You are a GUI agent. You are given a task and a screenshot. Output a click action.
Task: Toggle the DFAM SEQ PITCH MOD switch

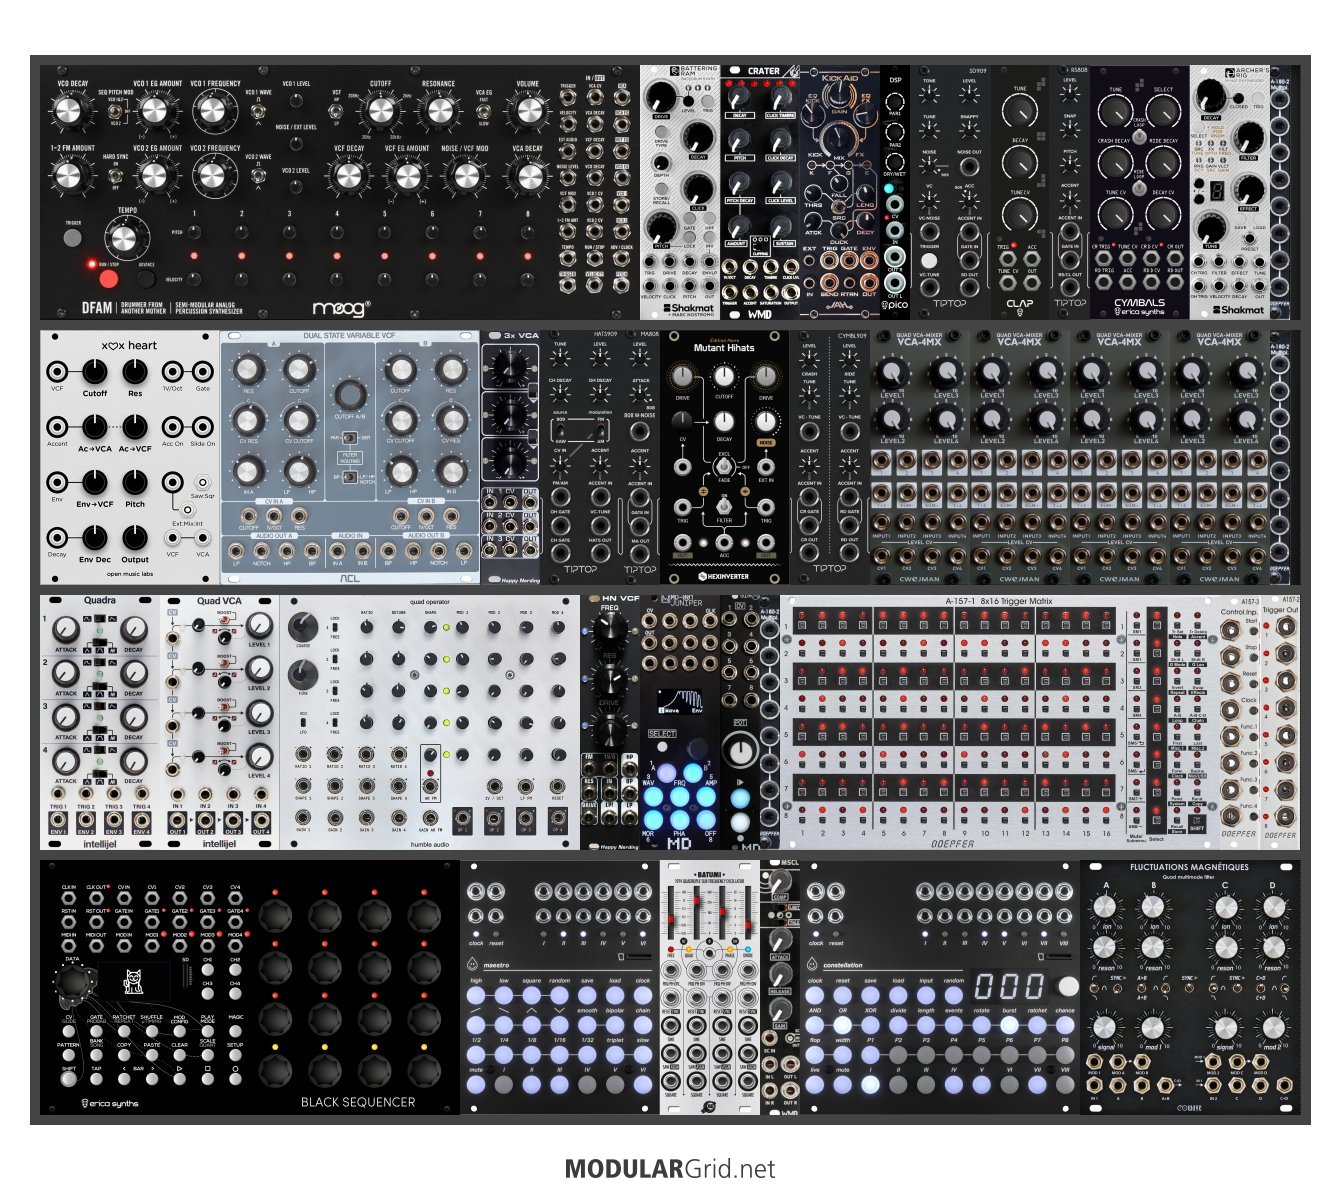click(x=115, y=110)
